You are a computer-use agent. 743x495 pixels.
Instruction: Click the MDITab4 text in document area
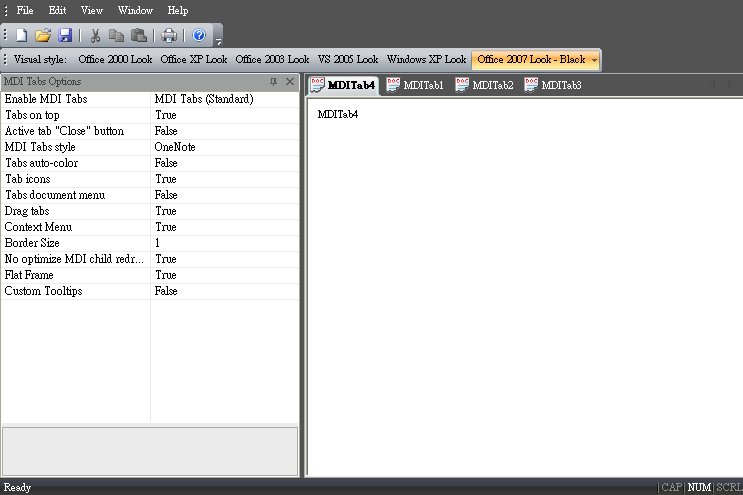(x=338, y=115)
